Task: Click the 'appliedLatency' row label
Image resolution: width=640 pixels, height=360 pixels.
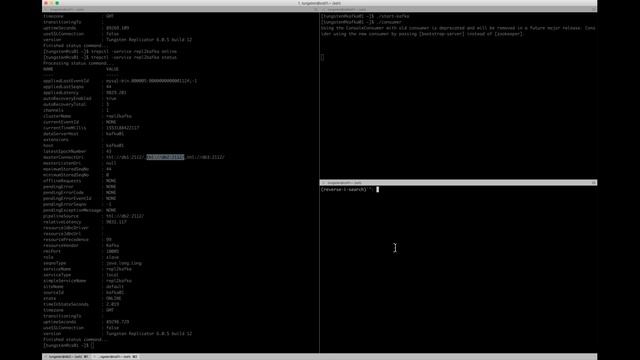Action: pos(61,93)
